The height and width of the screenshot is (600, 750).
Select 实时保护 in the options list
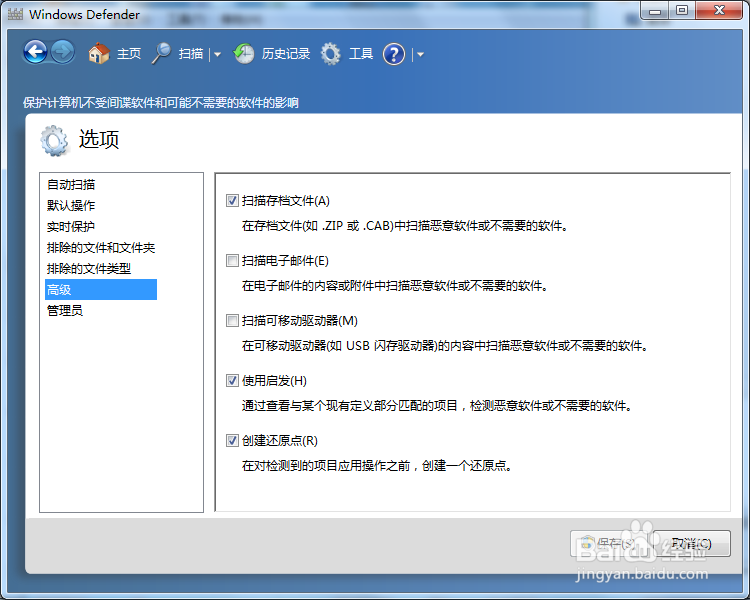pos(71,226)
